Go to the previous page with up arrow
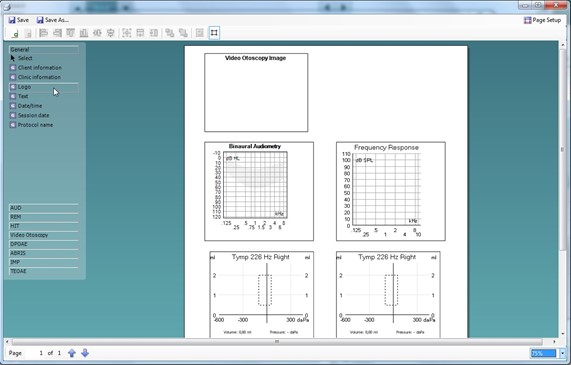The width and height of the screenshot is (571, 365). (72, 353)
